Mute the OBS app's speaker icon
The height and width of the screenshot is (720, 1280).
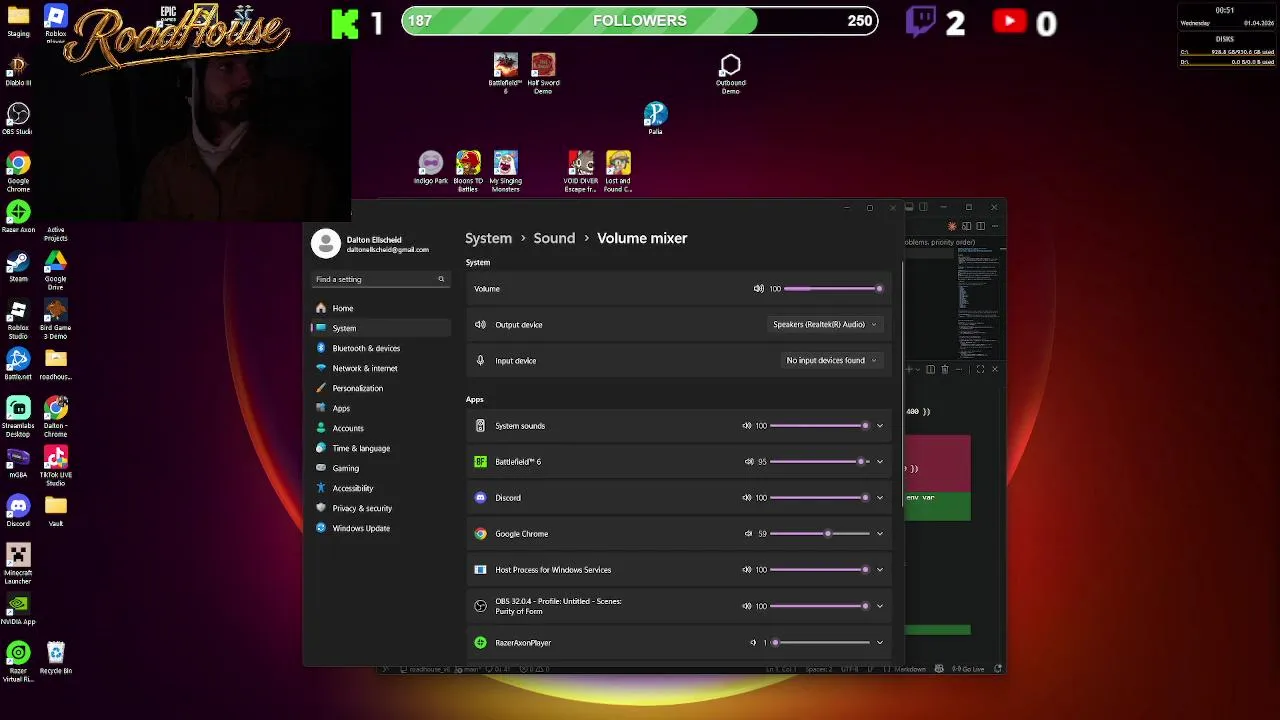point(747,606)
